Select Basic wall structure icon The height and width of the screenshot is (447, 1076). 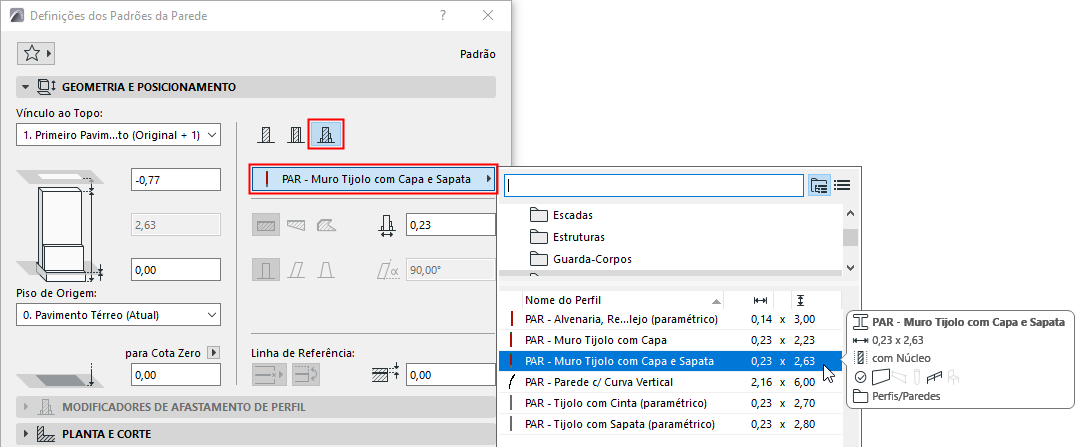(266, 135)
